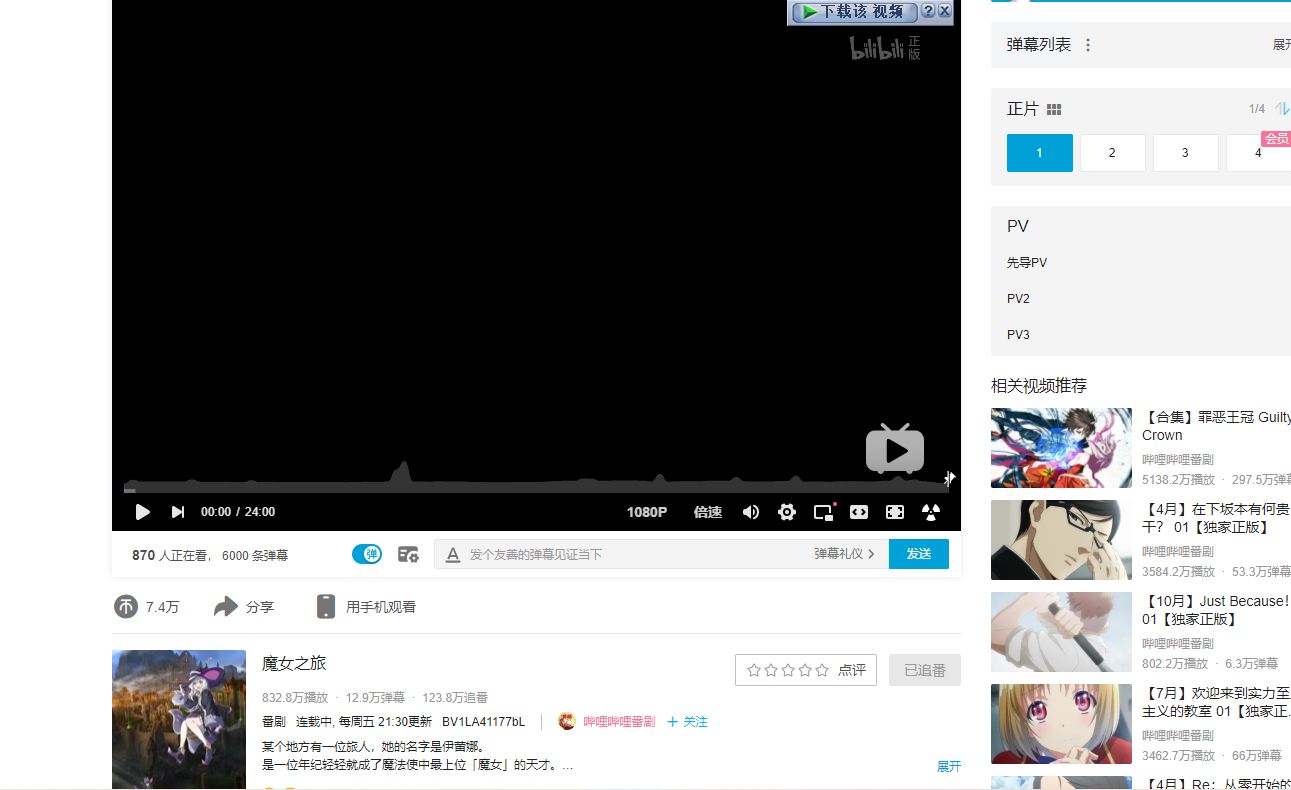Click the help question mark on download bar
Screen dimensions: 1291x790
(928, 11)
